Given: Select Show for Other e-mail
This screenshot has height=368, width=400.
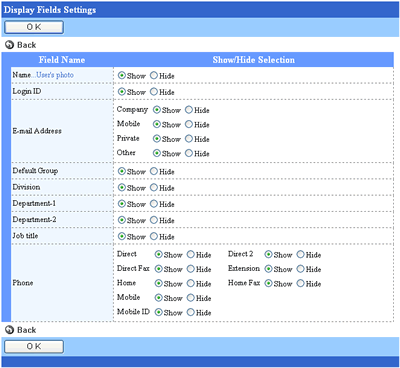Looking at the screenshot, I should pyautogui.click(x=157, y=153).
